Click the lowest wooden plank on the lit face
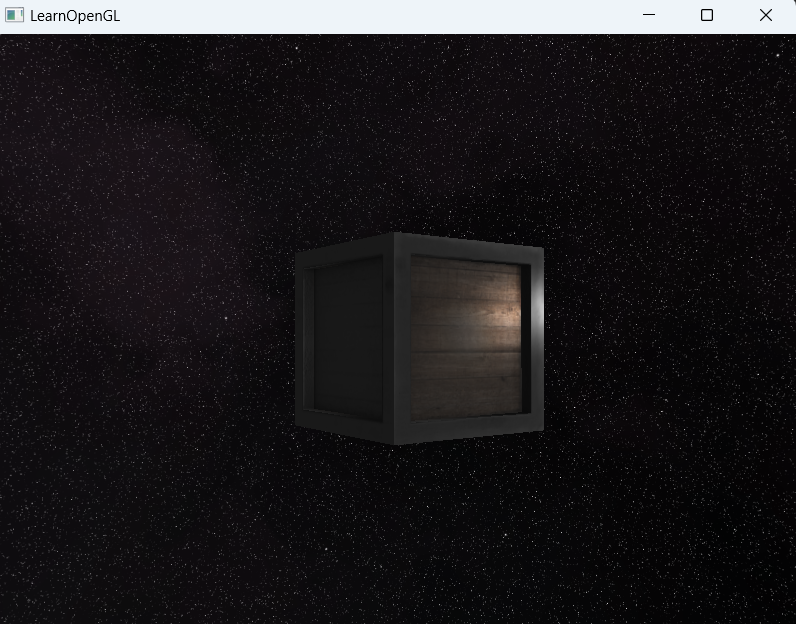 tap(466, 399)
